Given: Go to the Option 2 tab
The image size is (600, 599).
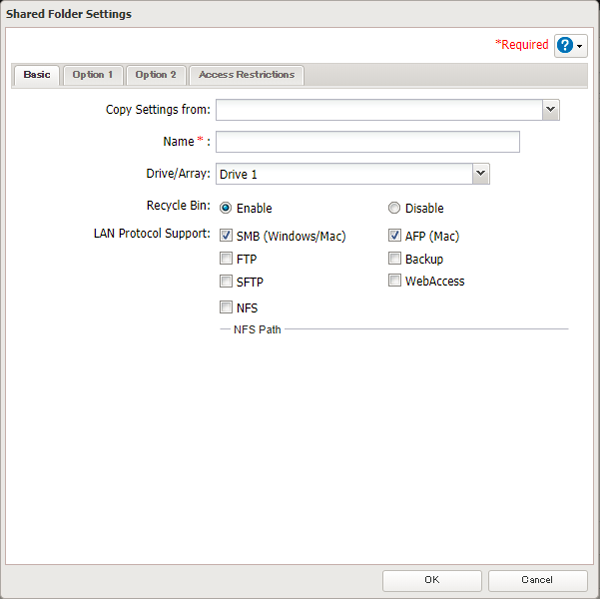Looking at the screenshot, I should [156, 75].
